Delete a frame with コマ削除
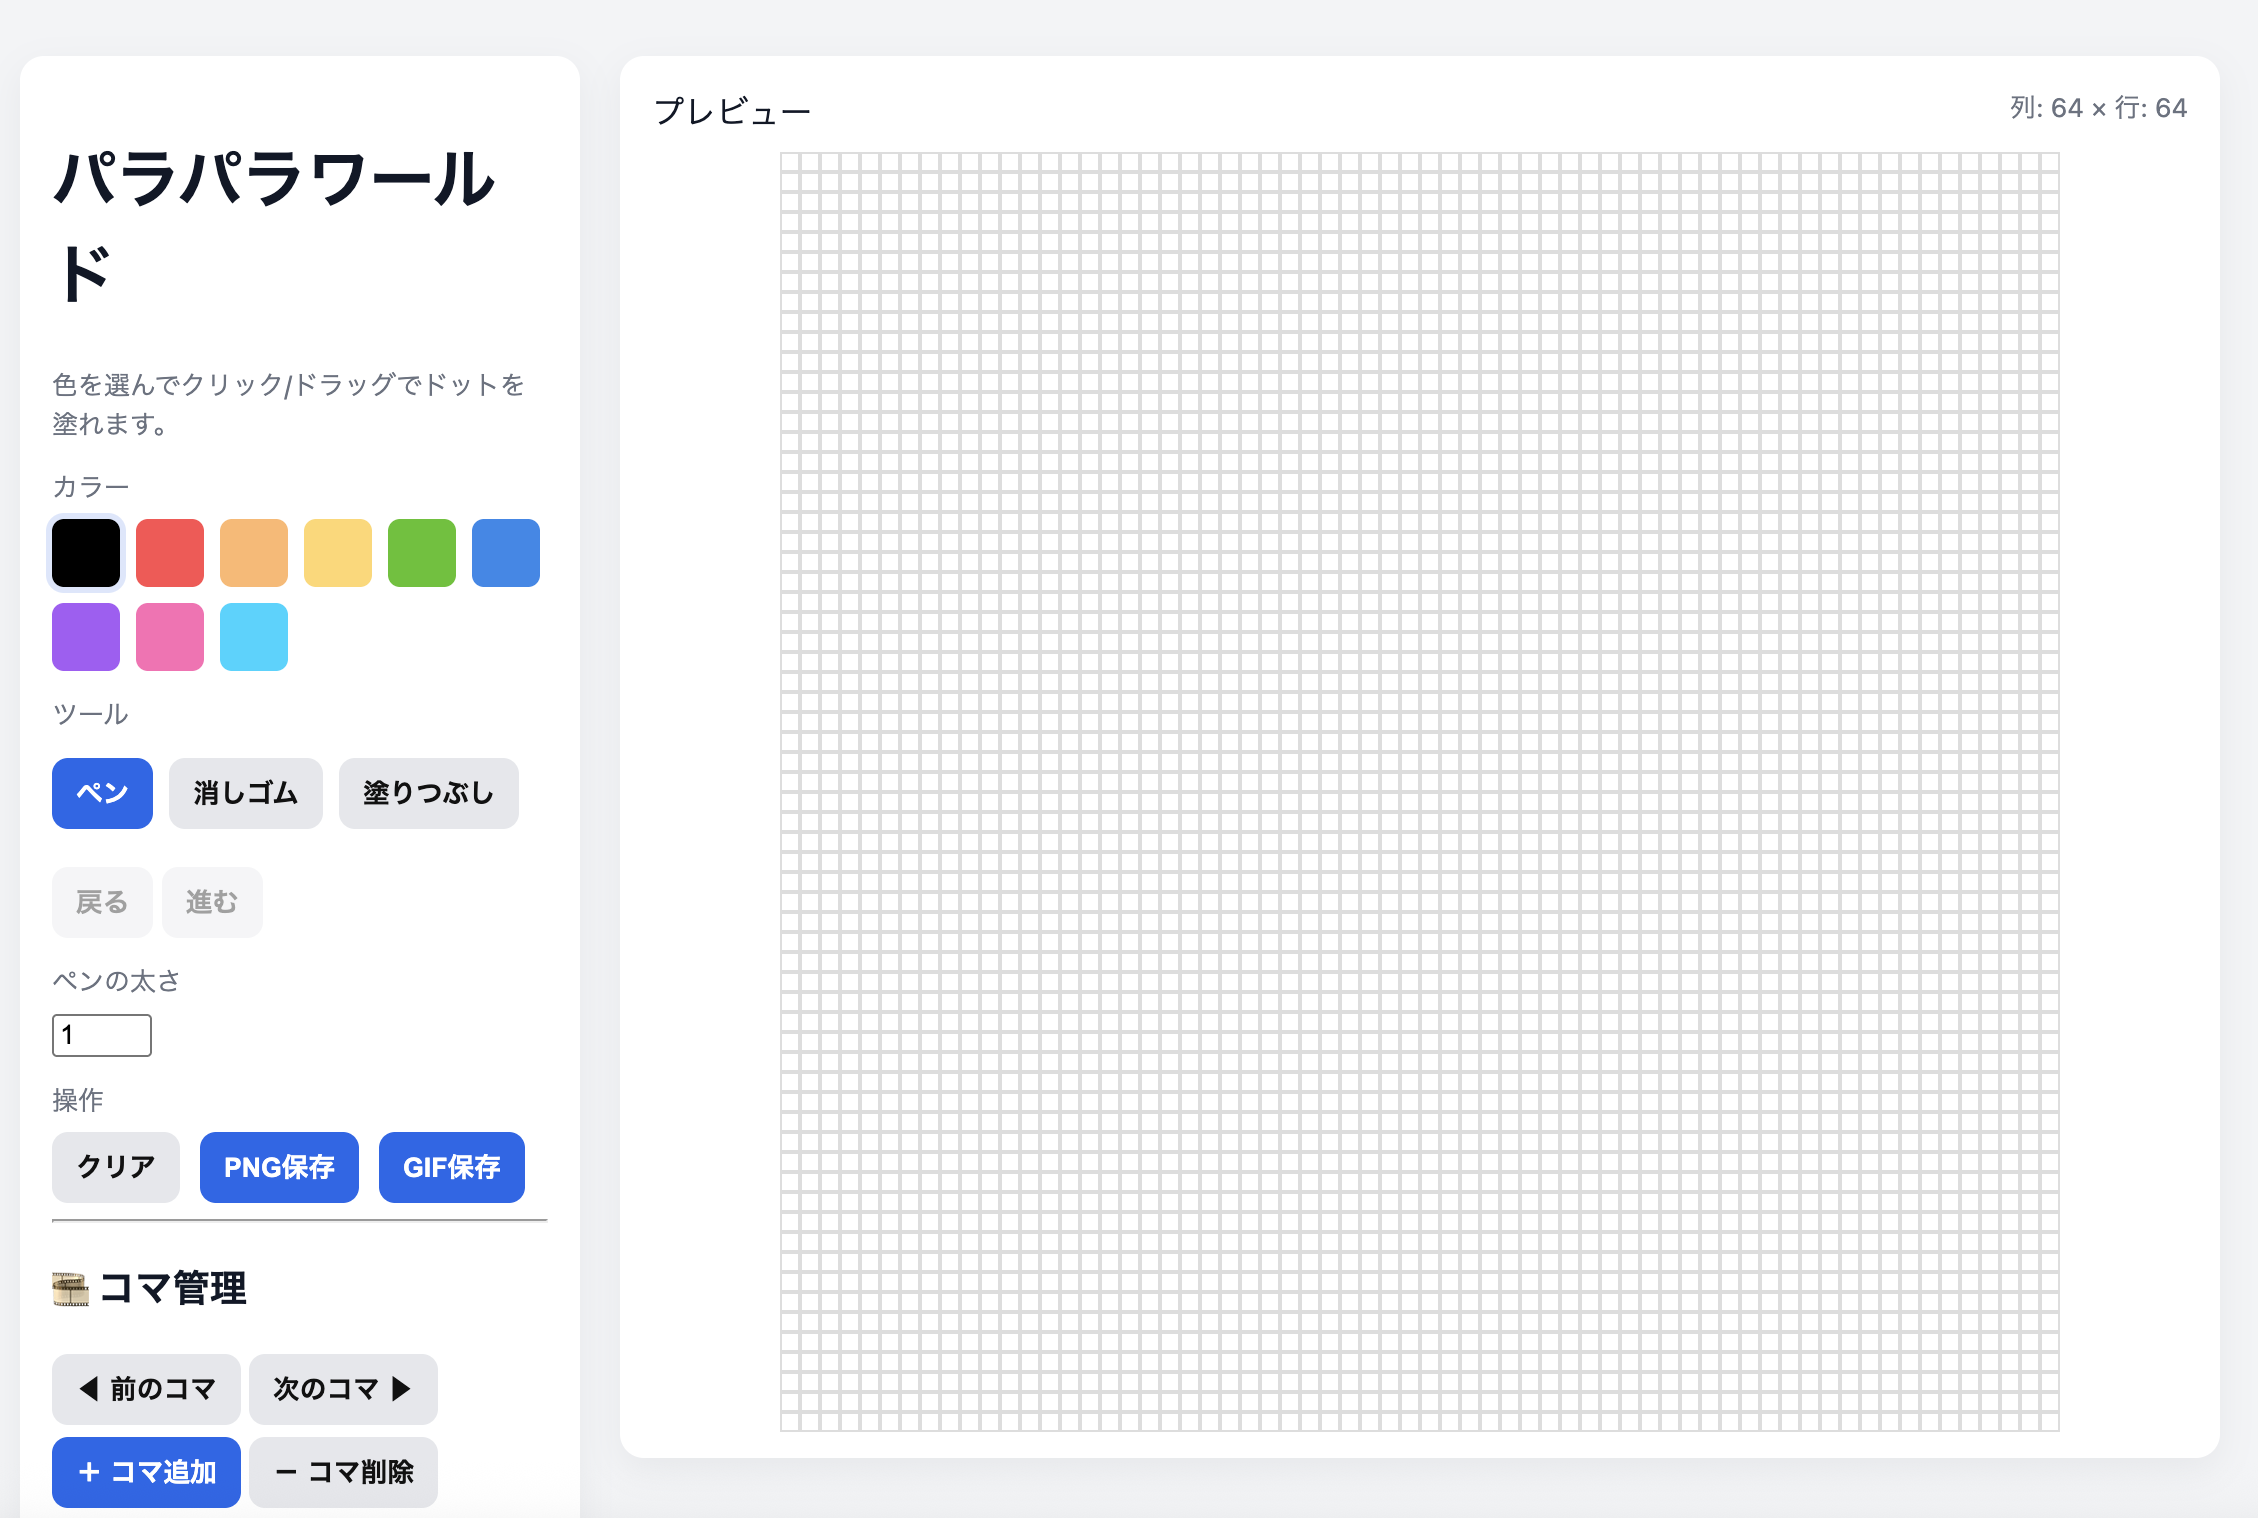This screenshot has width=2258, height=1518. [x=342, y=1472]
